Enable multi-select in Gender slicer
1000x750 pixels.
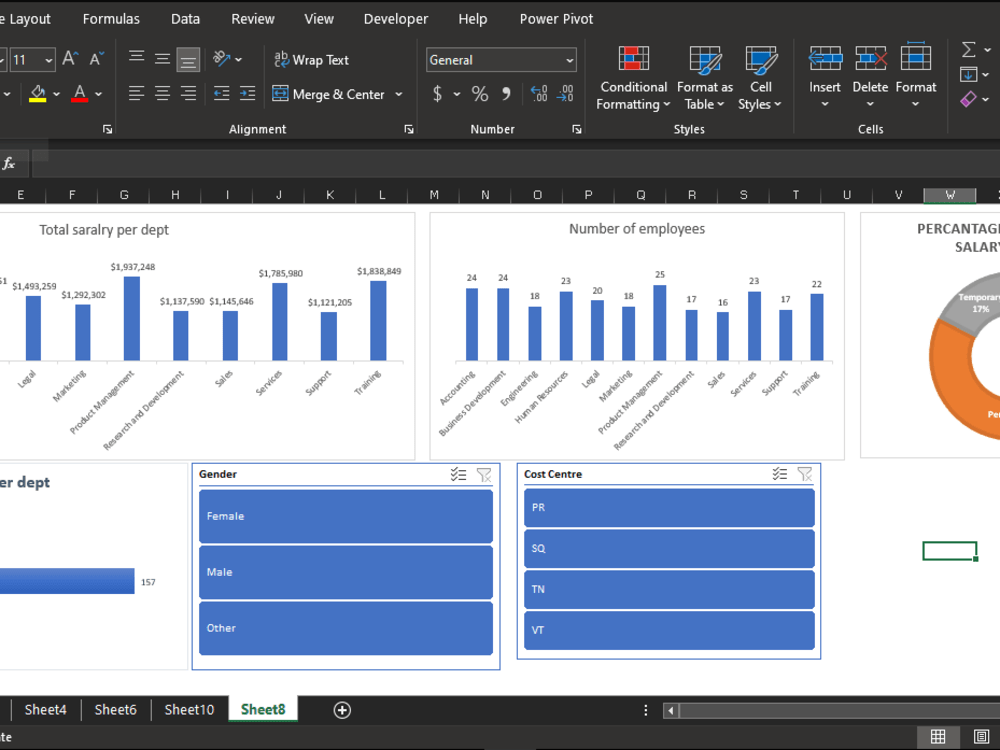[459, 474]
